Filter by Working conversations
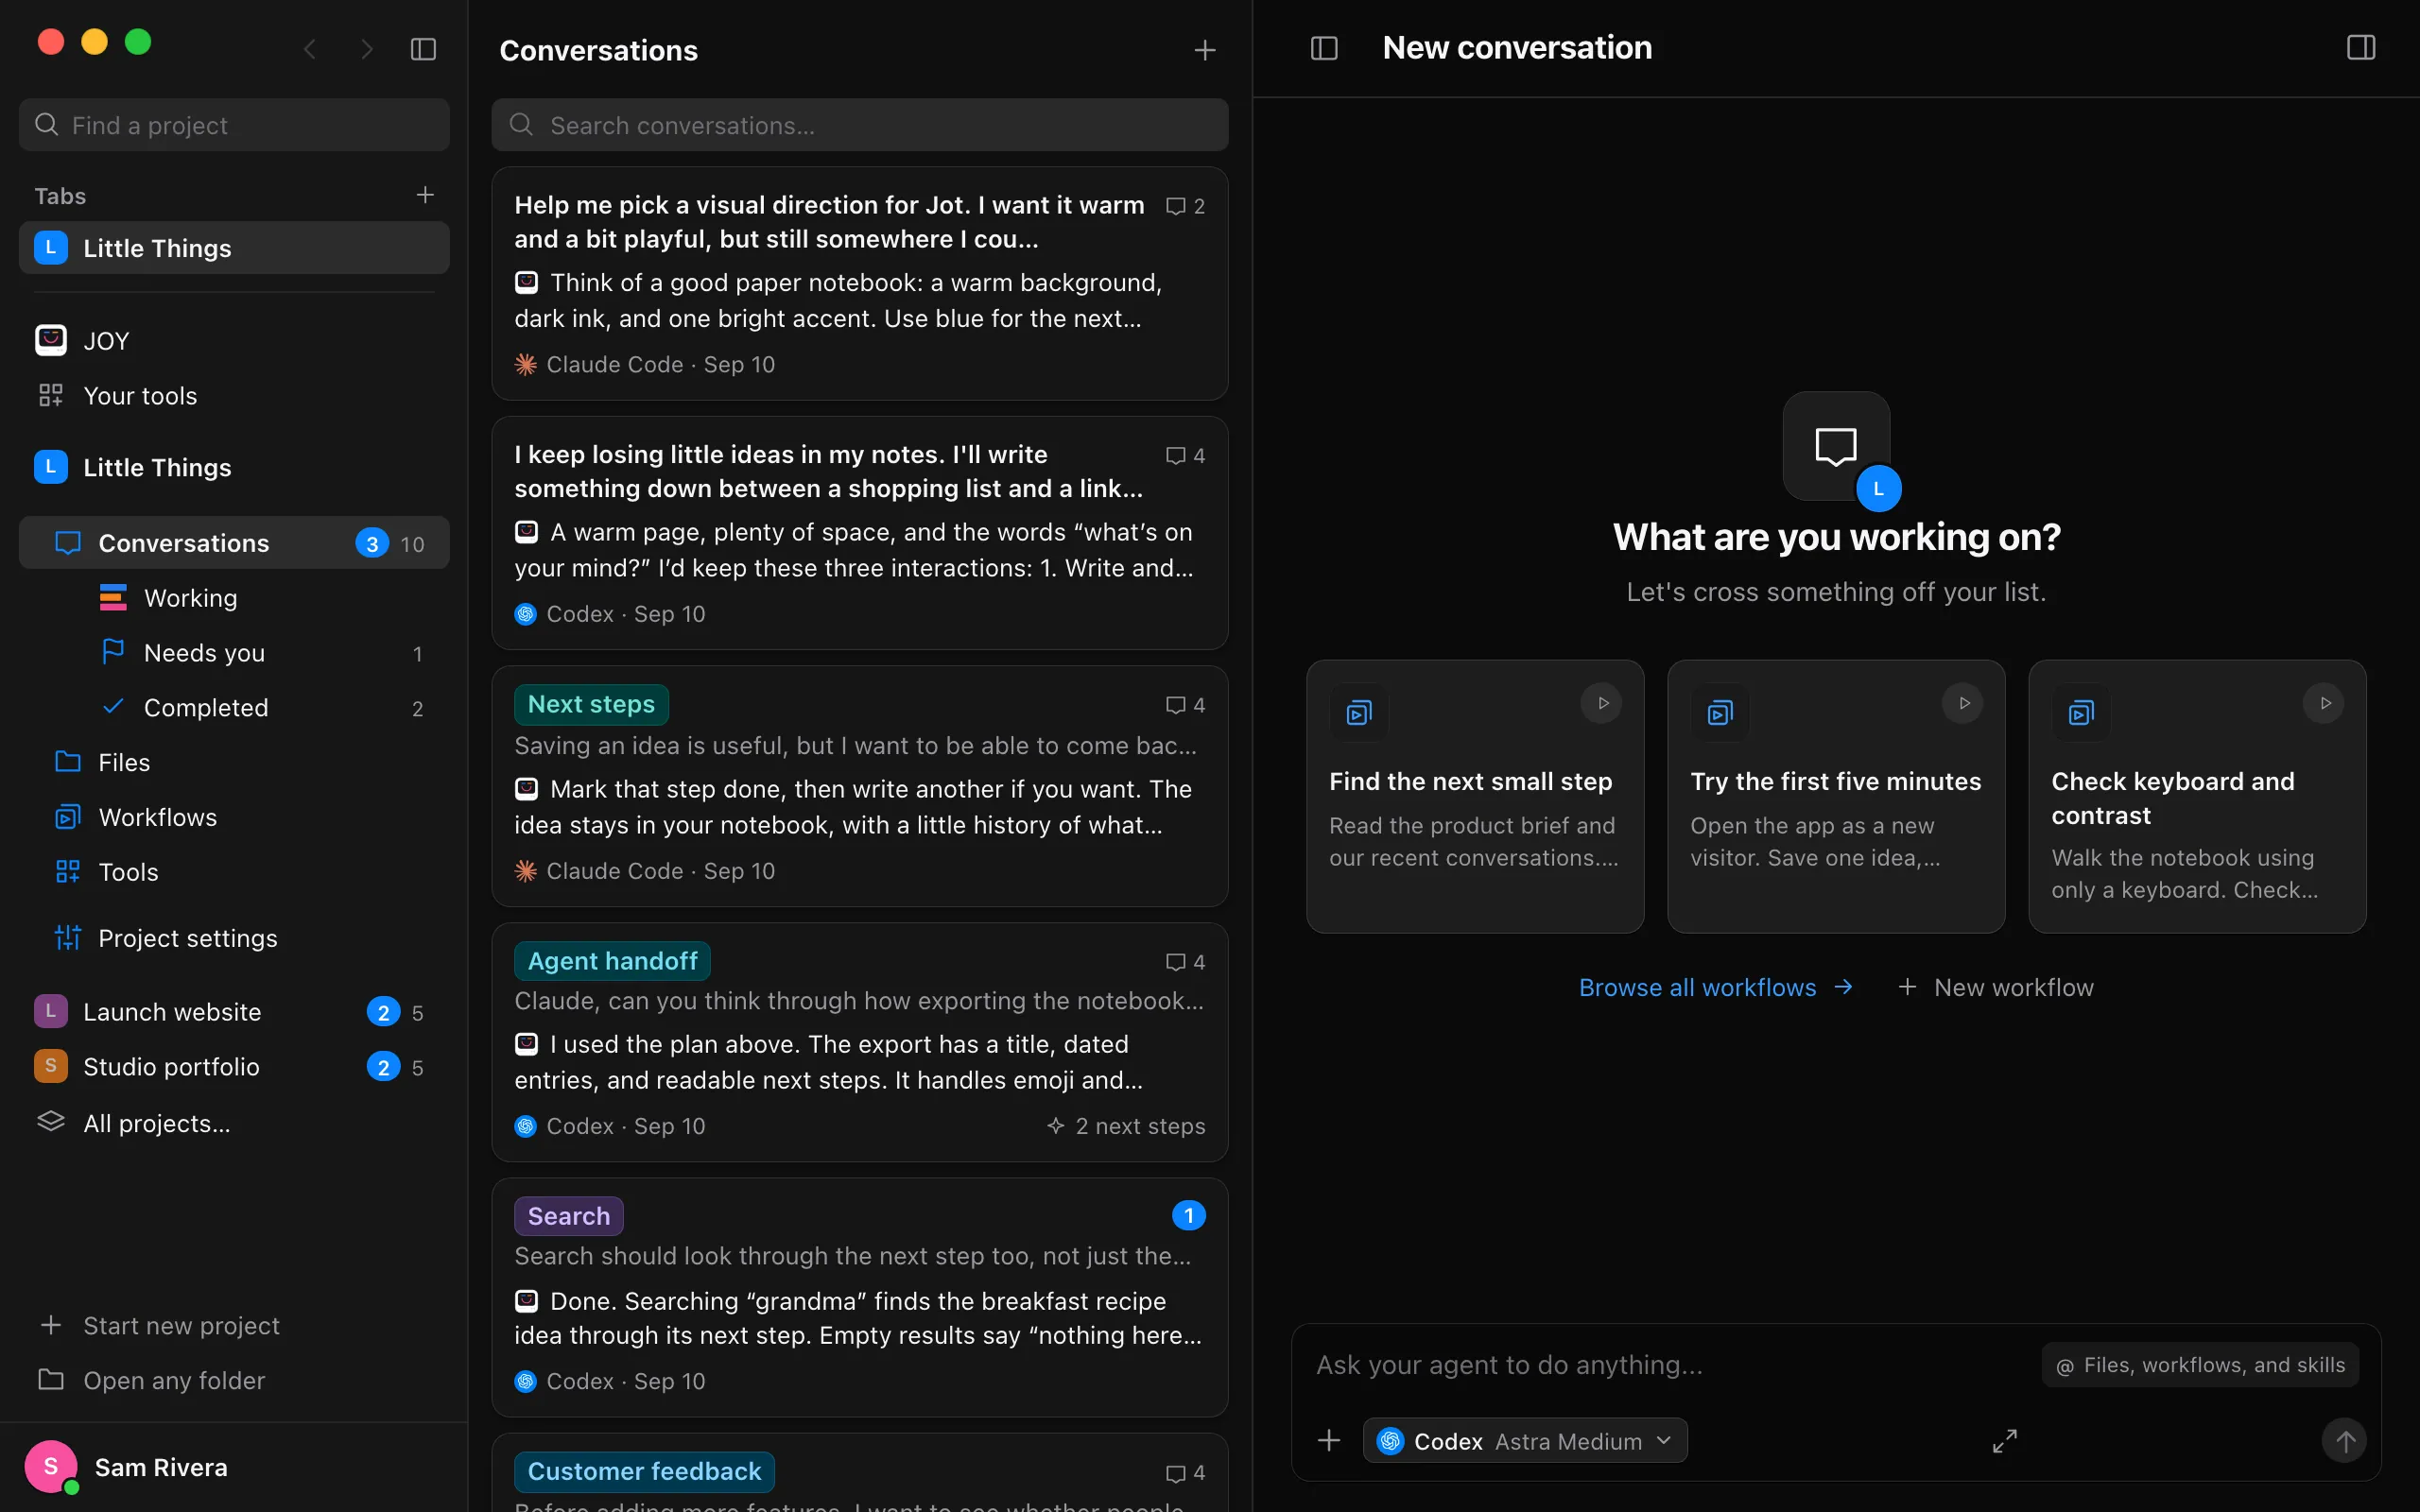Viewport: 2420px width, 1512px height. 234,598
